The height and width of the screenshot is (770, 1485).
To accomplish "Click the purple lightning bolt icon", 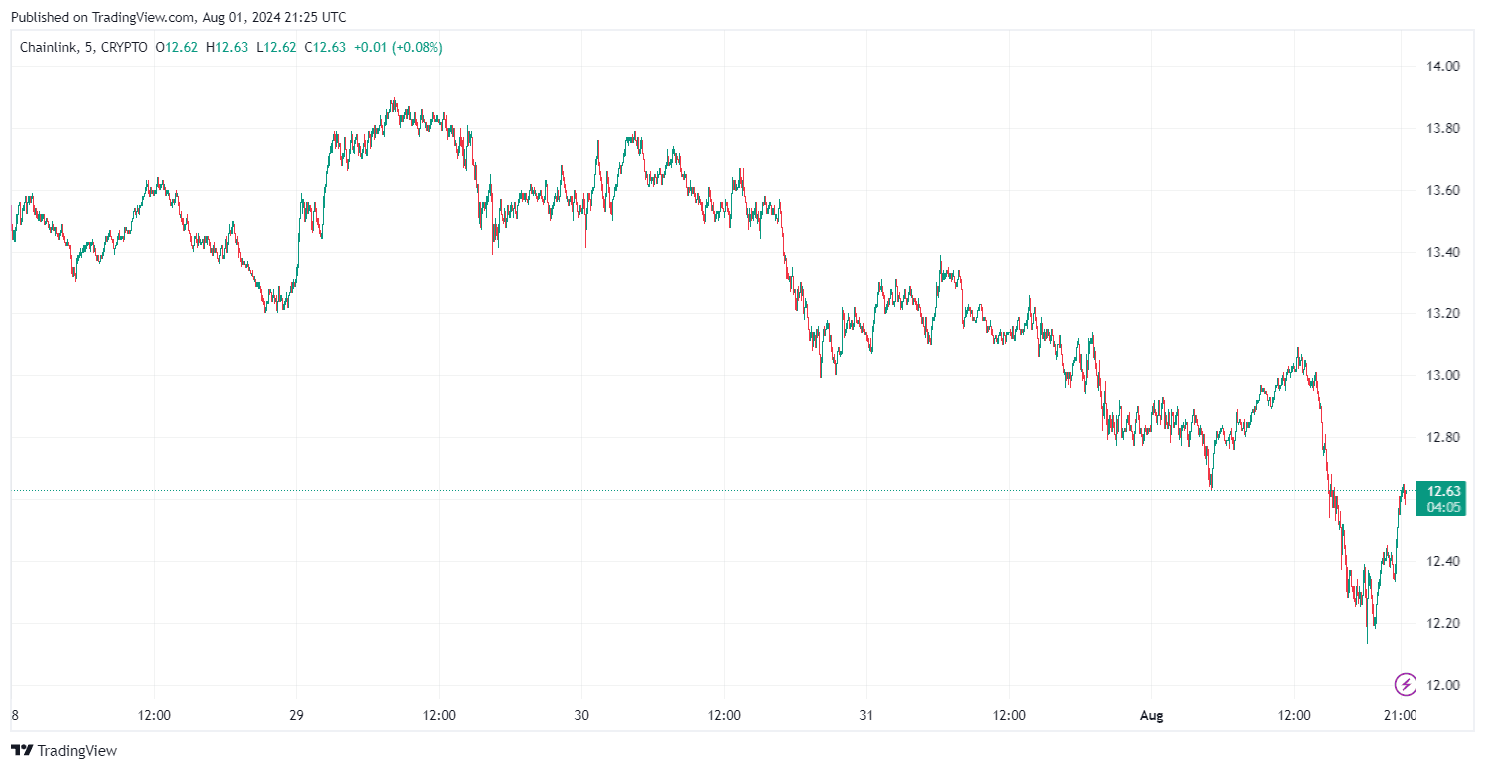I will coord(1406,684).
